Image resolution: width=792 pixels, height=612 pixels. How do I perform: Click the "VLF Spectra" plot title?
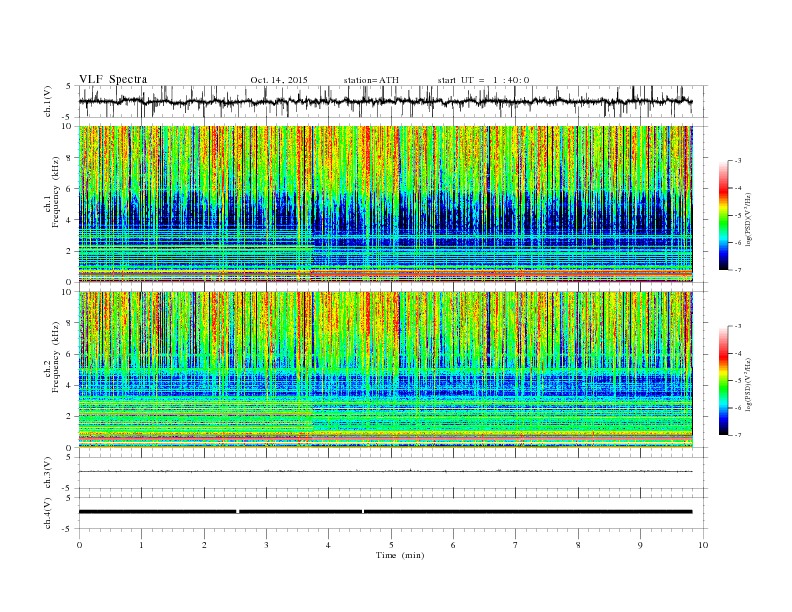113,79
